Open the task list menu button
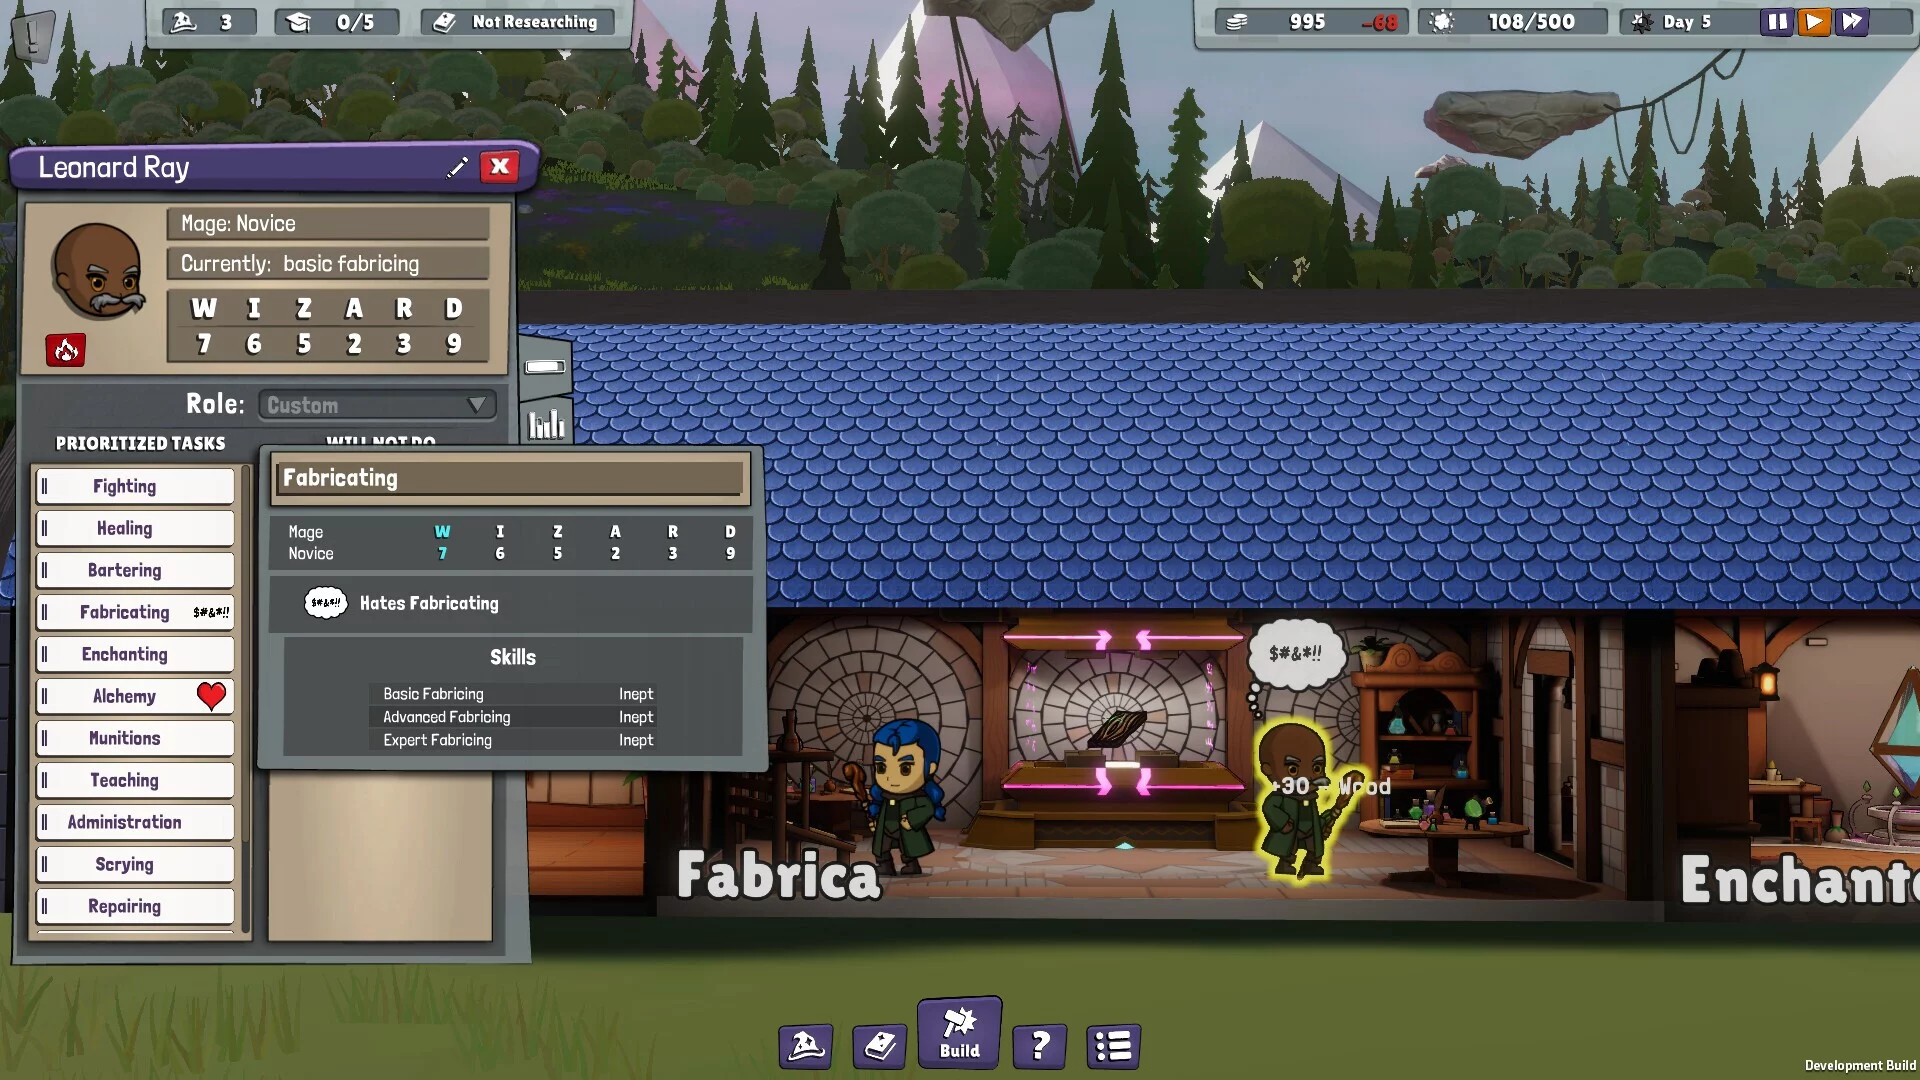The image size is (1920, 1080). point(1113,1046)
